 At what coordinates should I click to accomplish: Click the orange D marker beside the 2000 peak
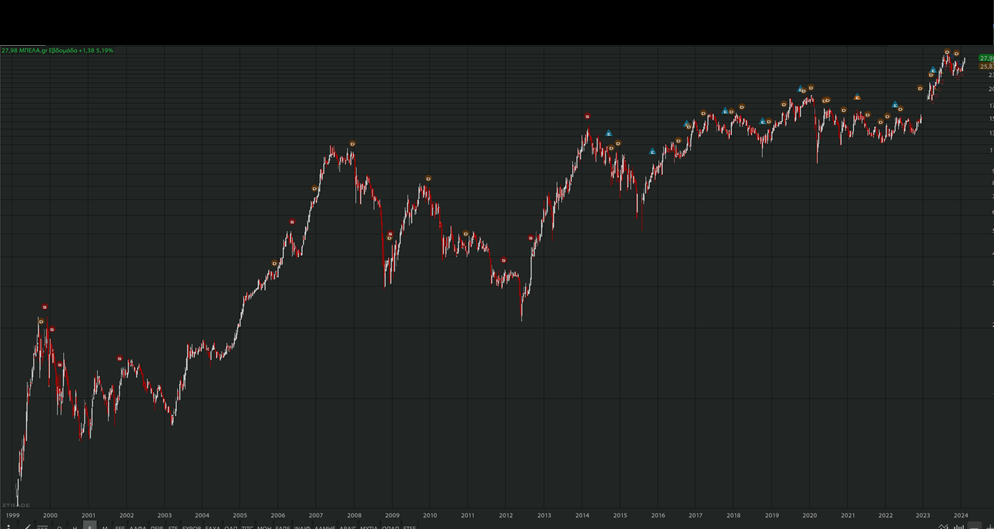41,322
